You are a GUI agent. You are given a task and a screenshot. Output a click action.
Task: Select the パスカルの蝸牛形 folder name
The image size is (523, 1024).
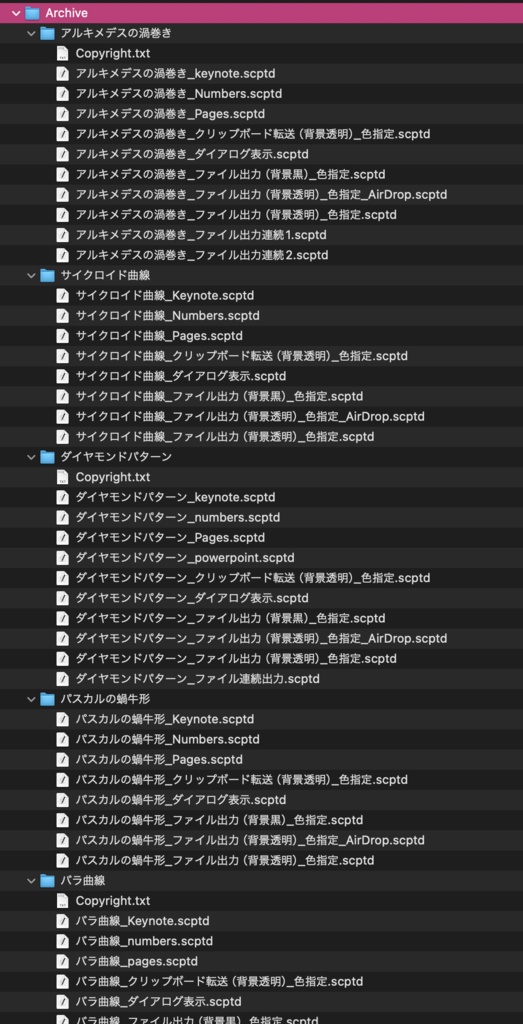(105, 699)
